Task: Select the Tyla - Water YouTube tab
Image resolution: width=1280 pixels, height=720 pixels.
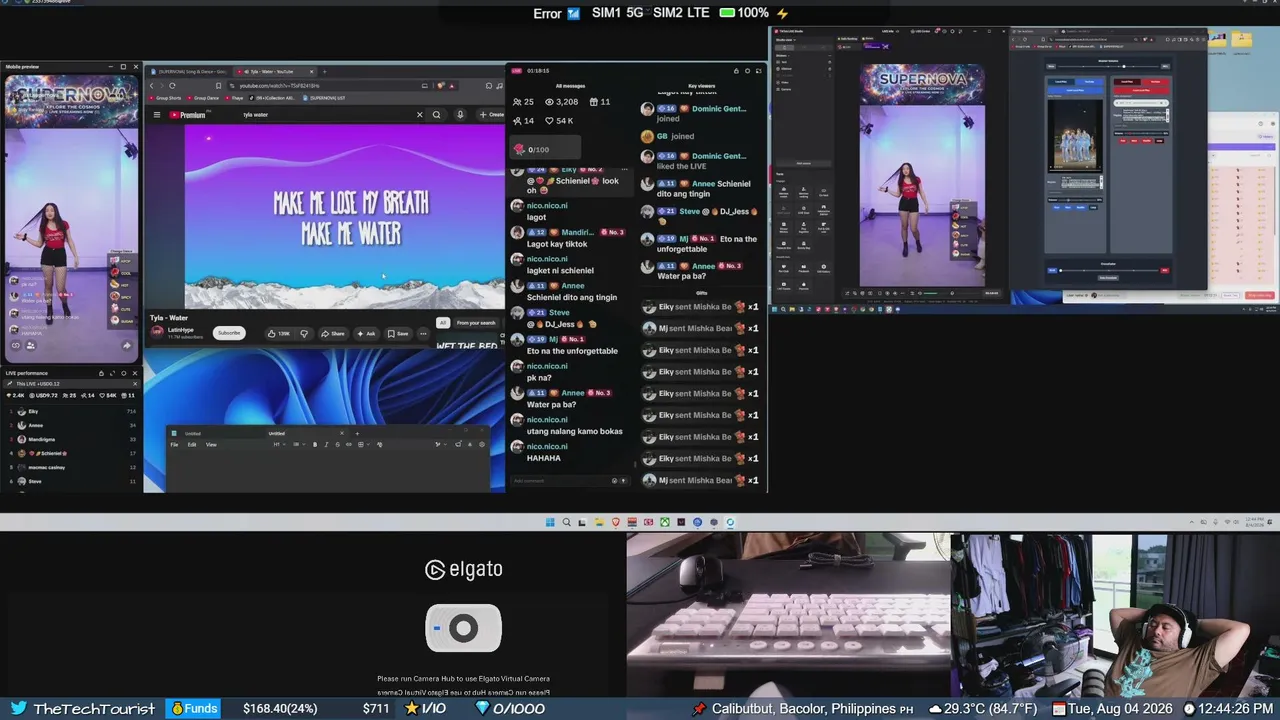Action: [275, 72]
